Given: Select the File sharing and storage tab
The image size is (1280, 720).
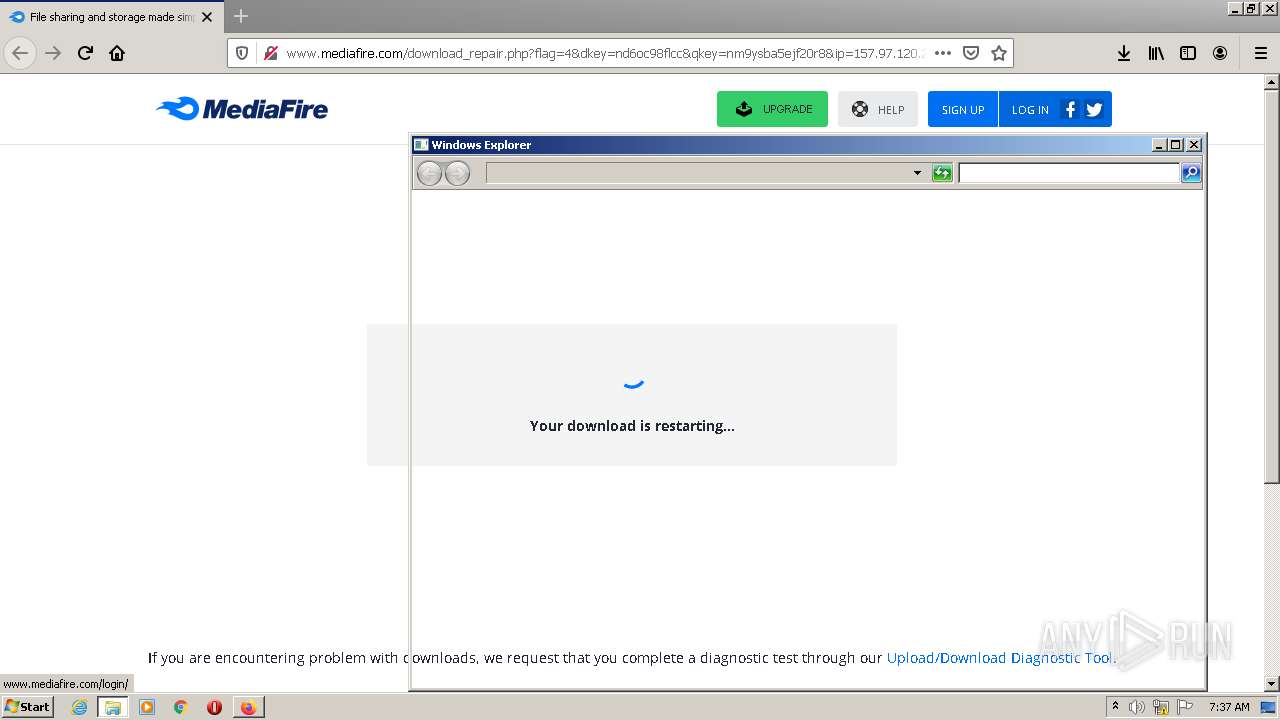Looking at the screenshot, I should [x=112, y=17].
